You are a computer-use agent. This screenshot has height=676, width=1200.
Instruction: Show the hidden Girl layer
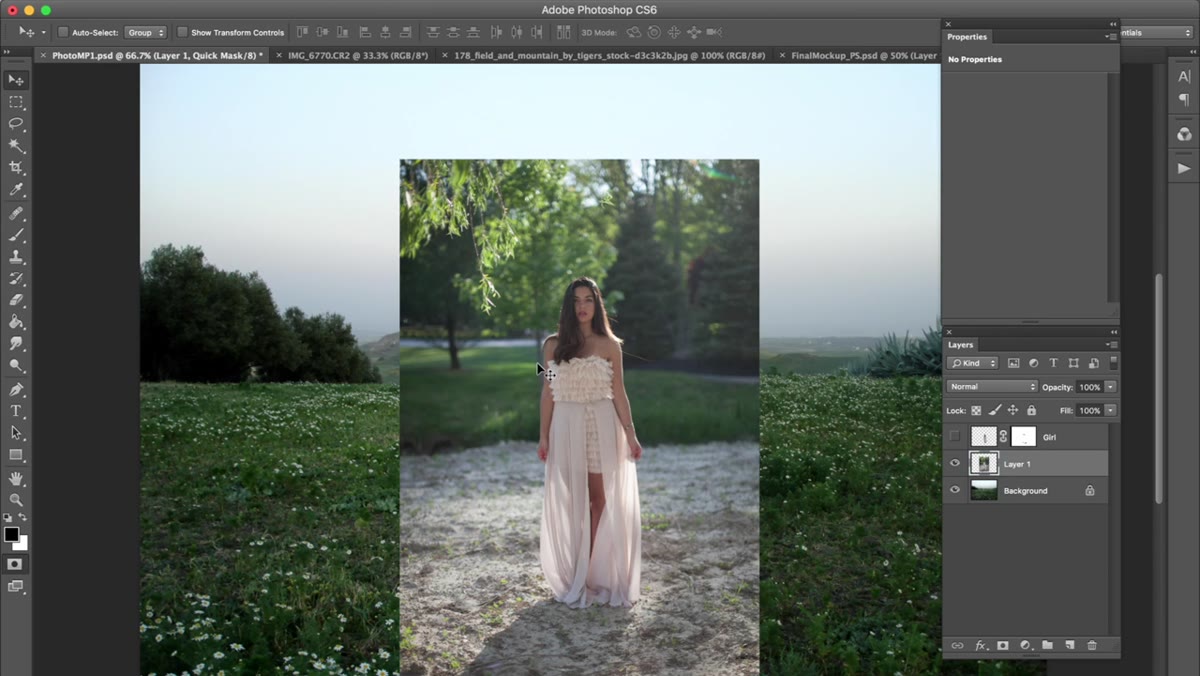point(955,436)
